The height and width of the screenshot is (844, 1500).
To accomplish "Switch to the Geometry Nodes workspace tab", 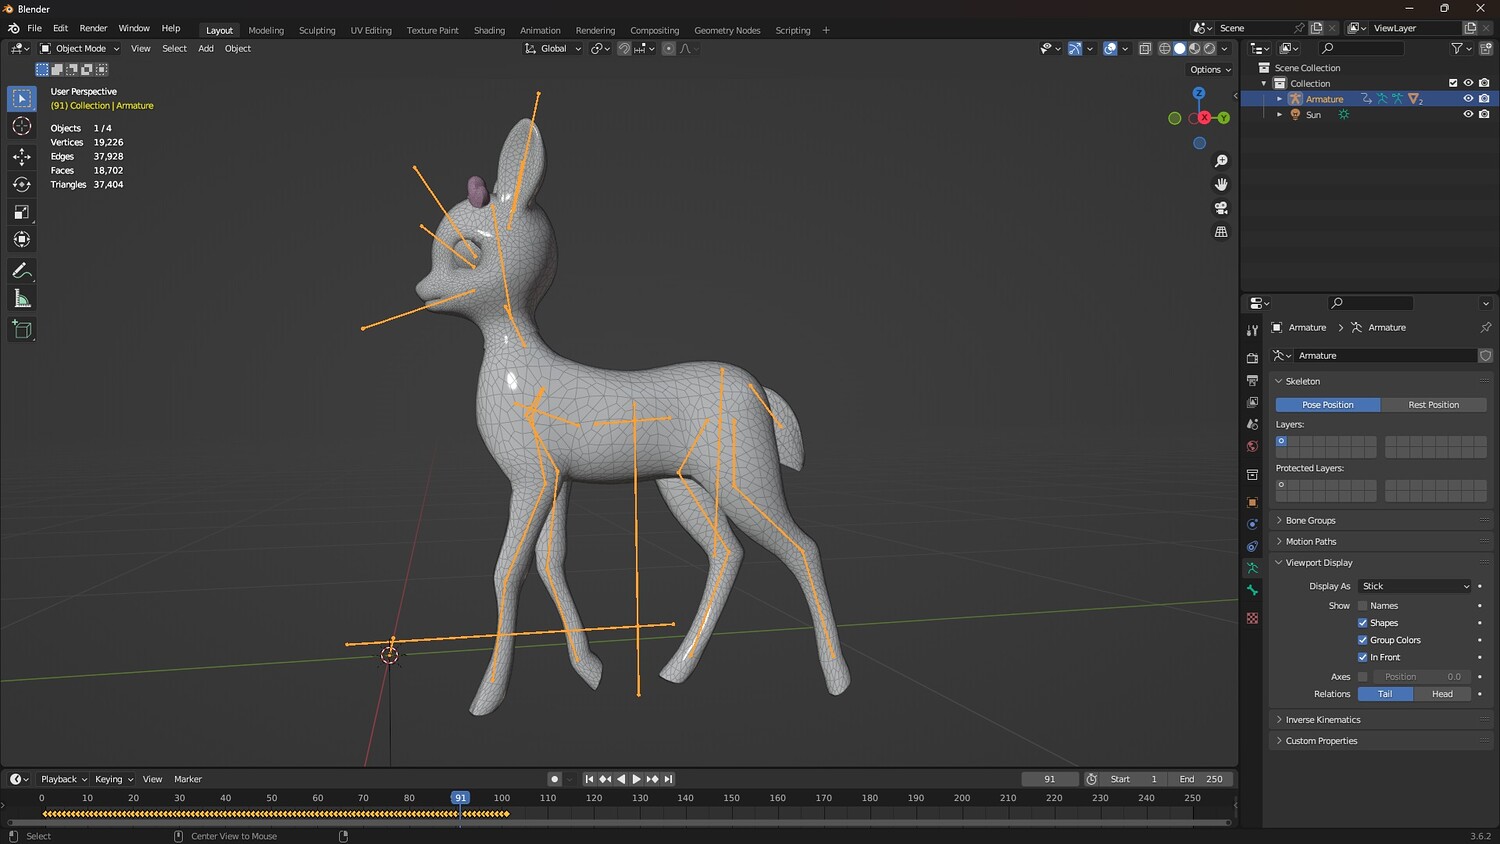I will [727, 30].
